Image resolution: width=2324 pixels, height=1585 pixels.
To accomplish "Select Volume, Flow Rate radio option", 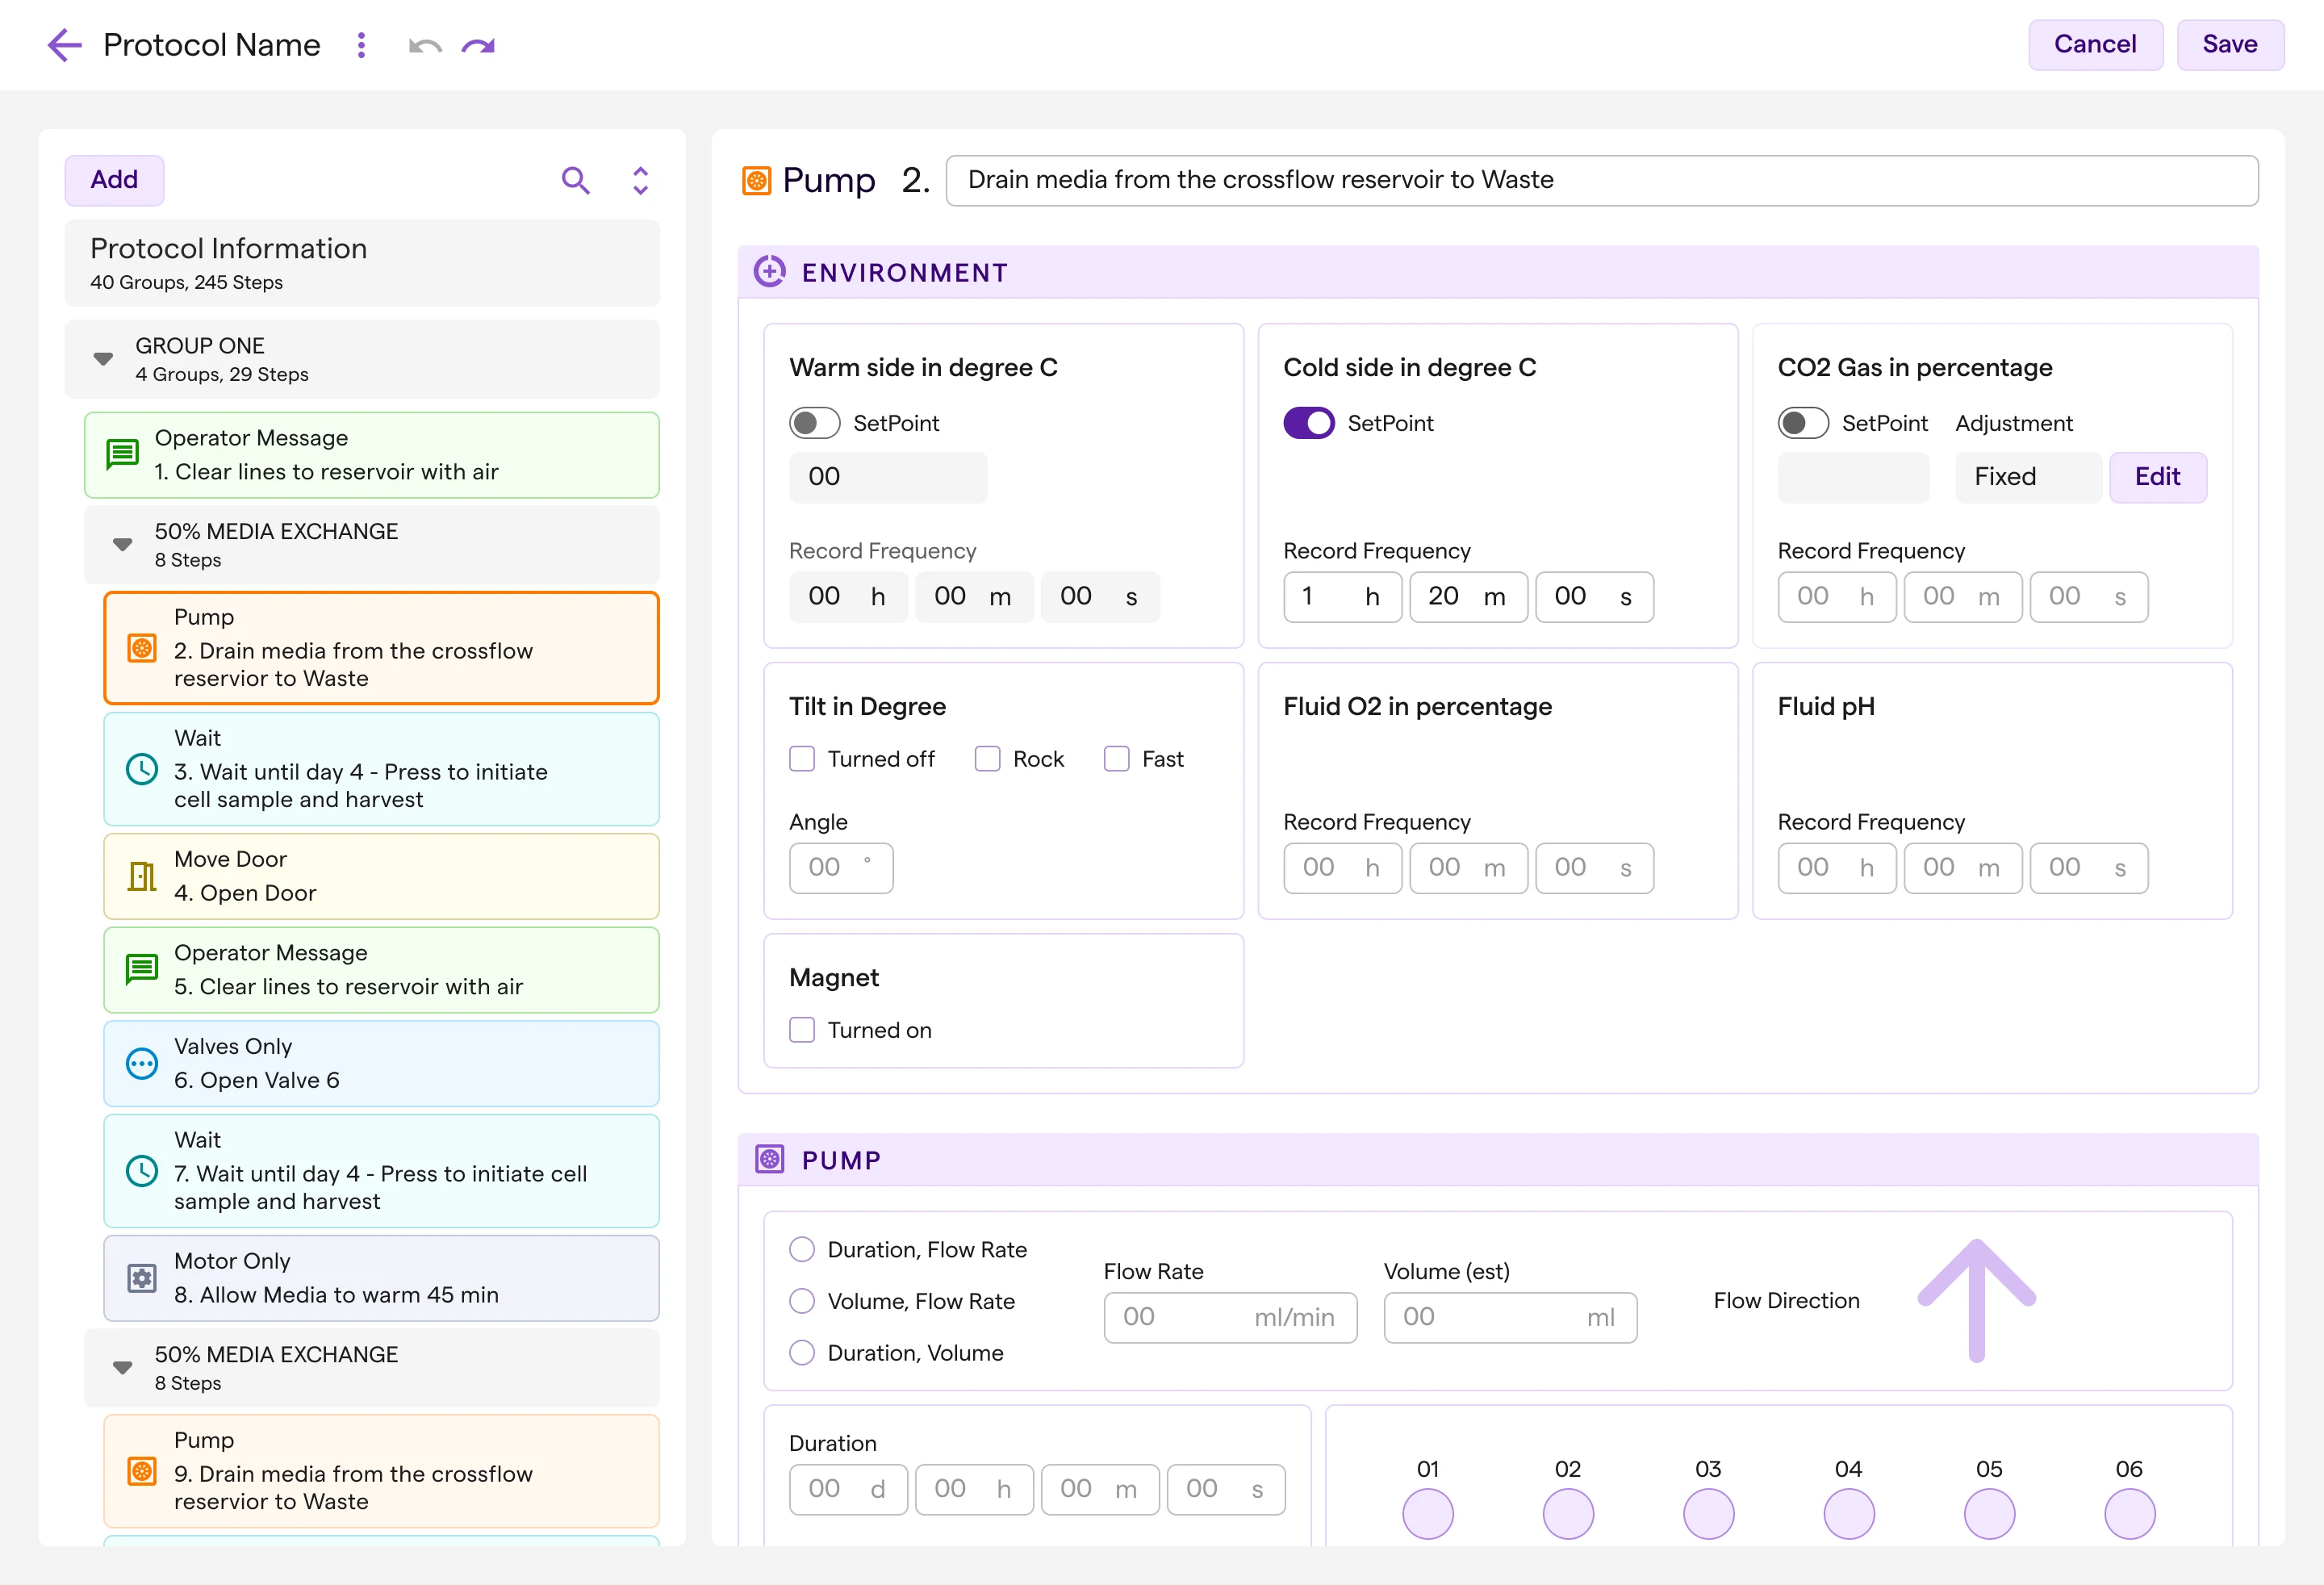I will (802, 1301).
